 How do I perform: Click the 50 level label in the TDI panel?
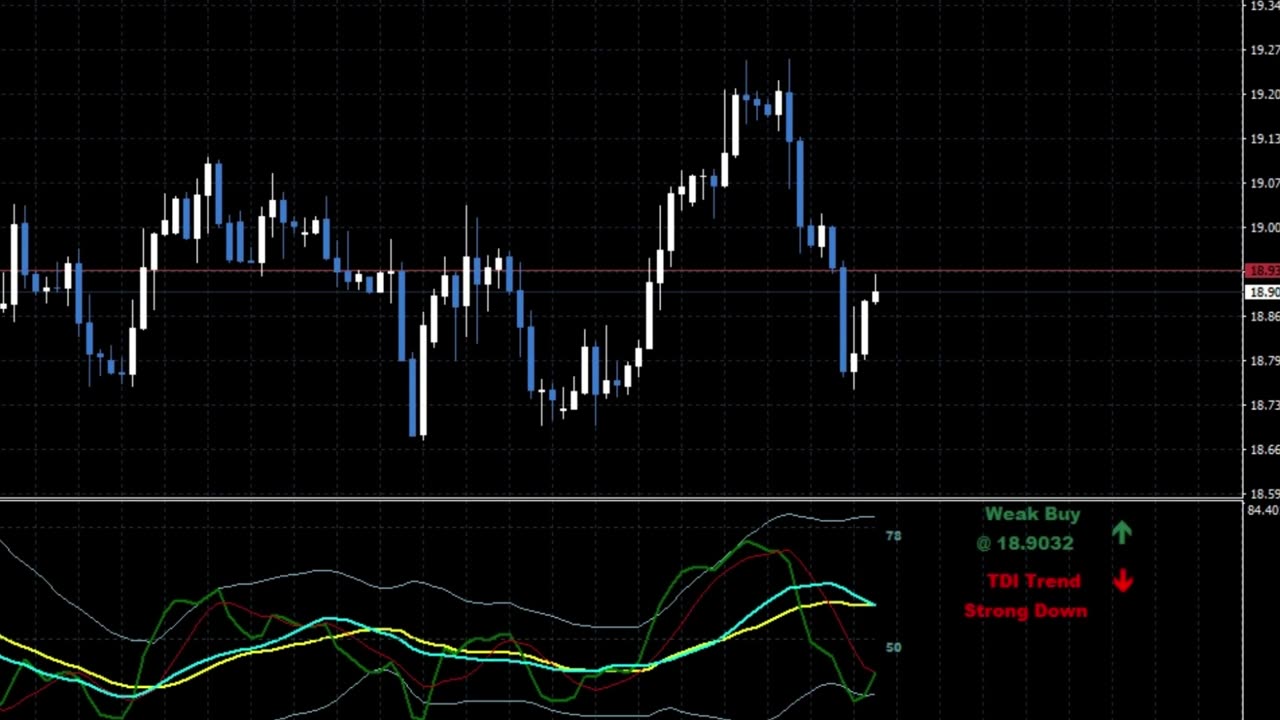tap(893, 647)
